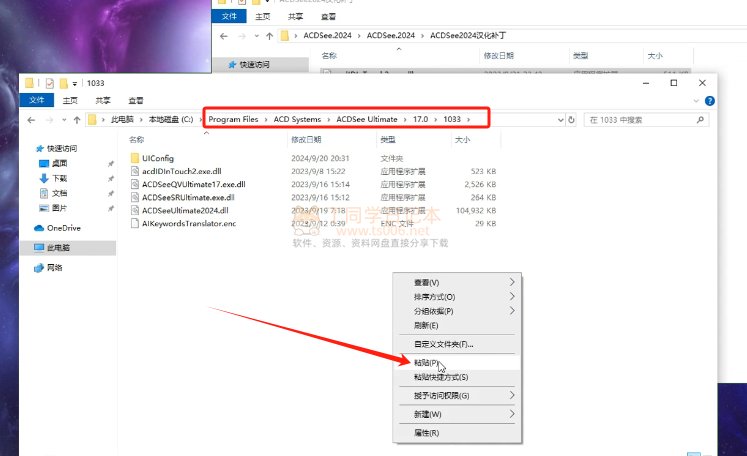Open recent locations dropdown in the 1033 window
The width and height of the screenshot is (747, 456).
[64, 120]
